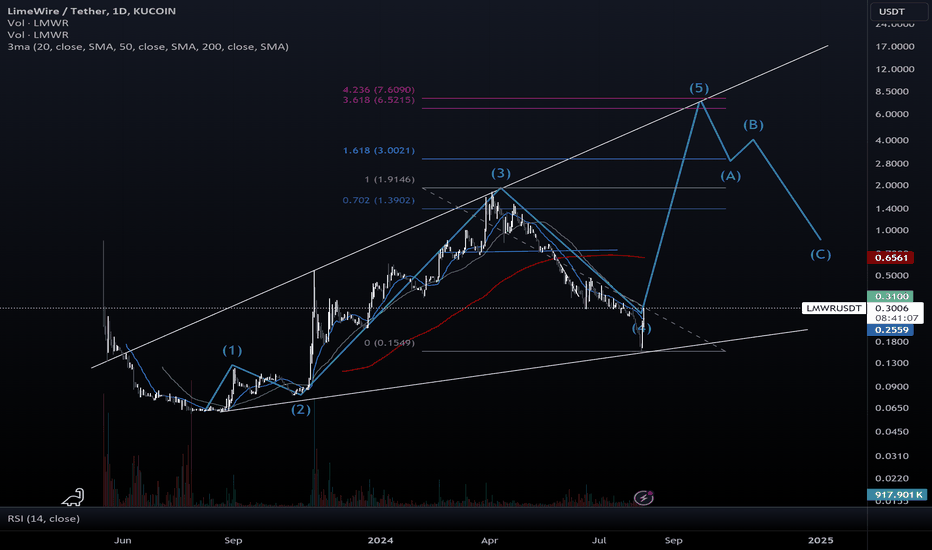Select the 4.236 (7.6090) Fibonacci level label
The height and width of the screenshot is (550, 932).
379,90
